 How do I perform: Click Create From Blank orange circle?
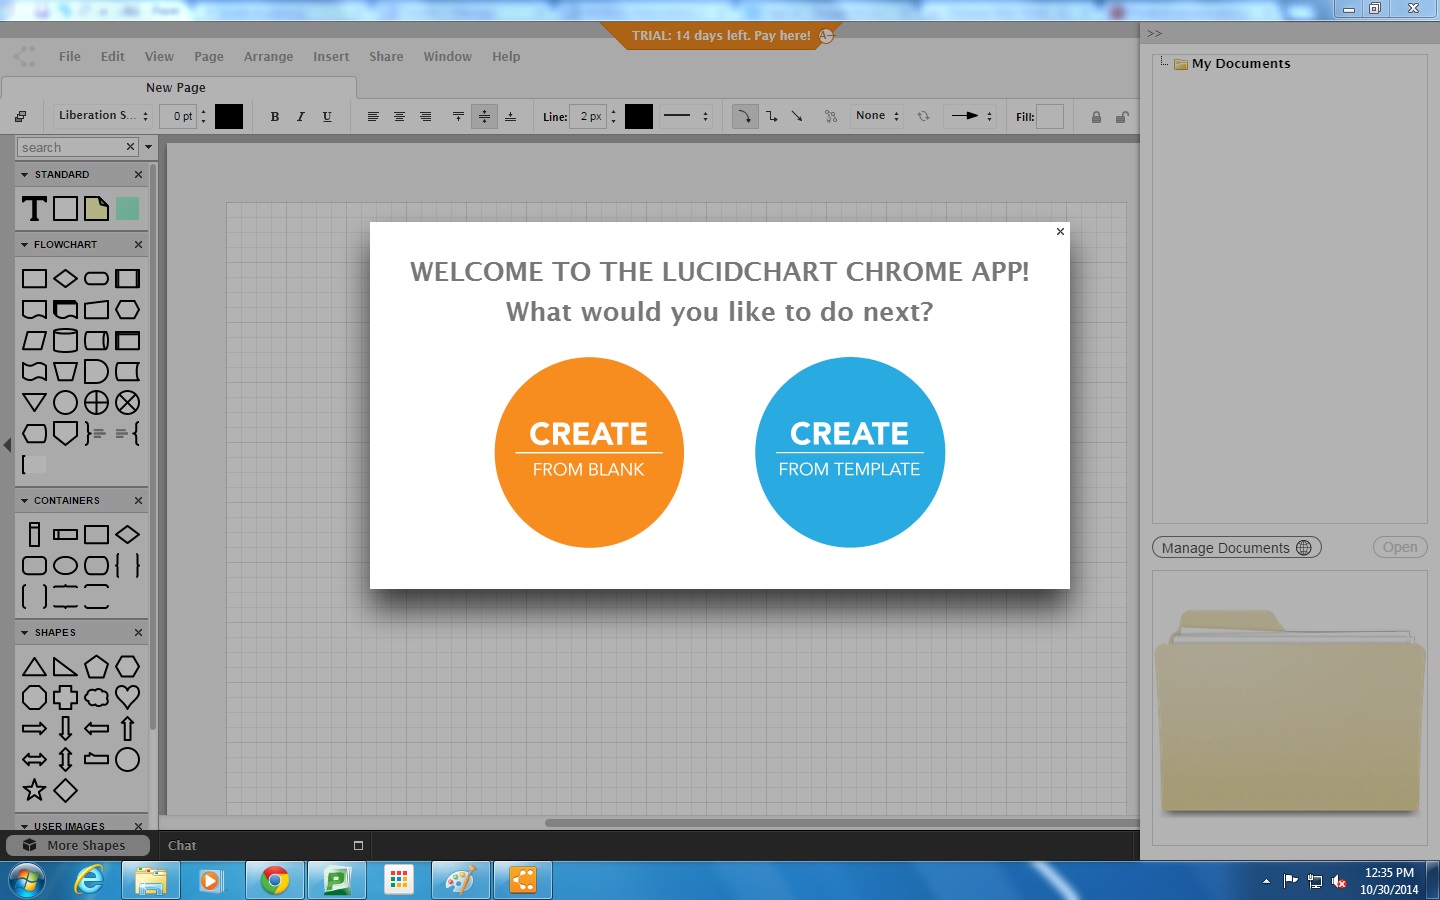pyautogui.click(x=589, y=452)
